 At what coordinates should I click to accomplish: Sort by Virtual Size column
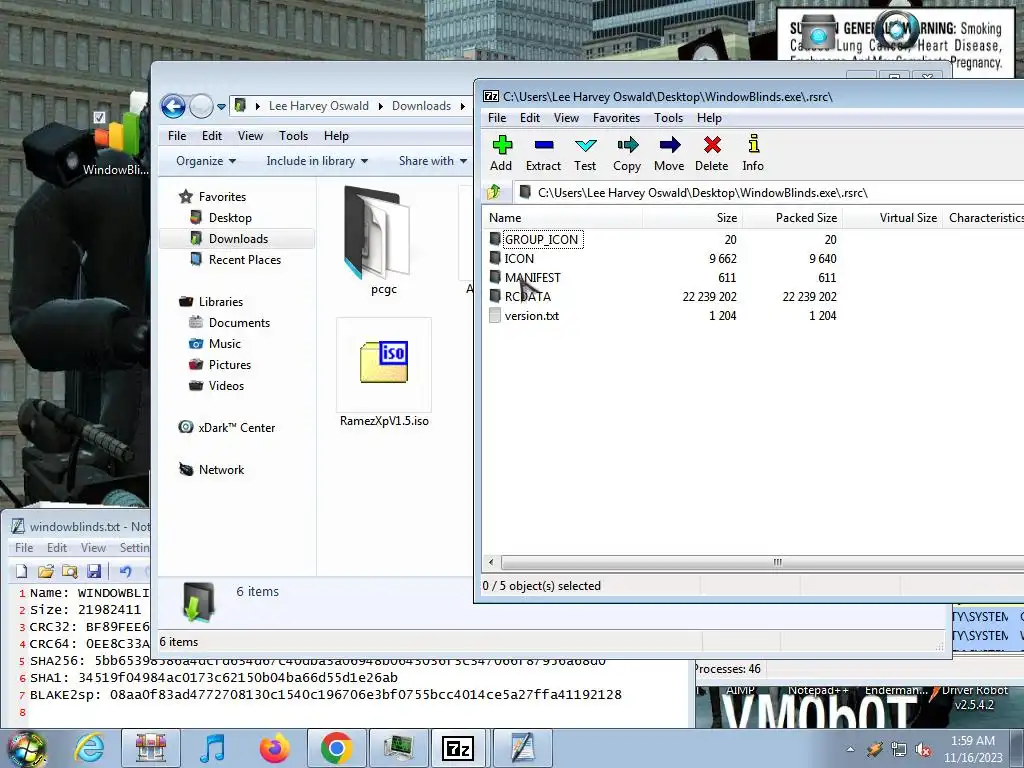pos(892,217)
